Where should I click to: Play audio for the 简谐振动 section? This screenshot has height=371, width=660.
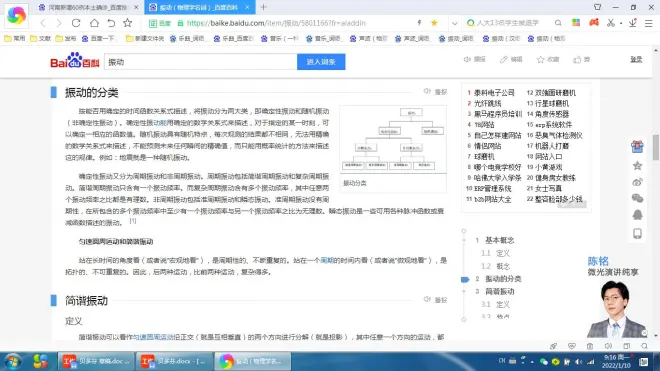pos(435,300)
